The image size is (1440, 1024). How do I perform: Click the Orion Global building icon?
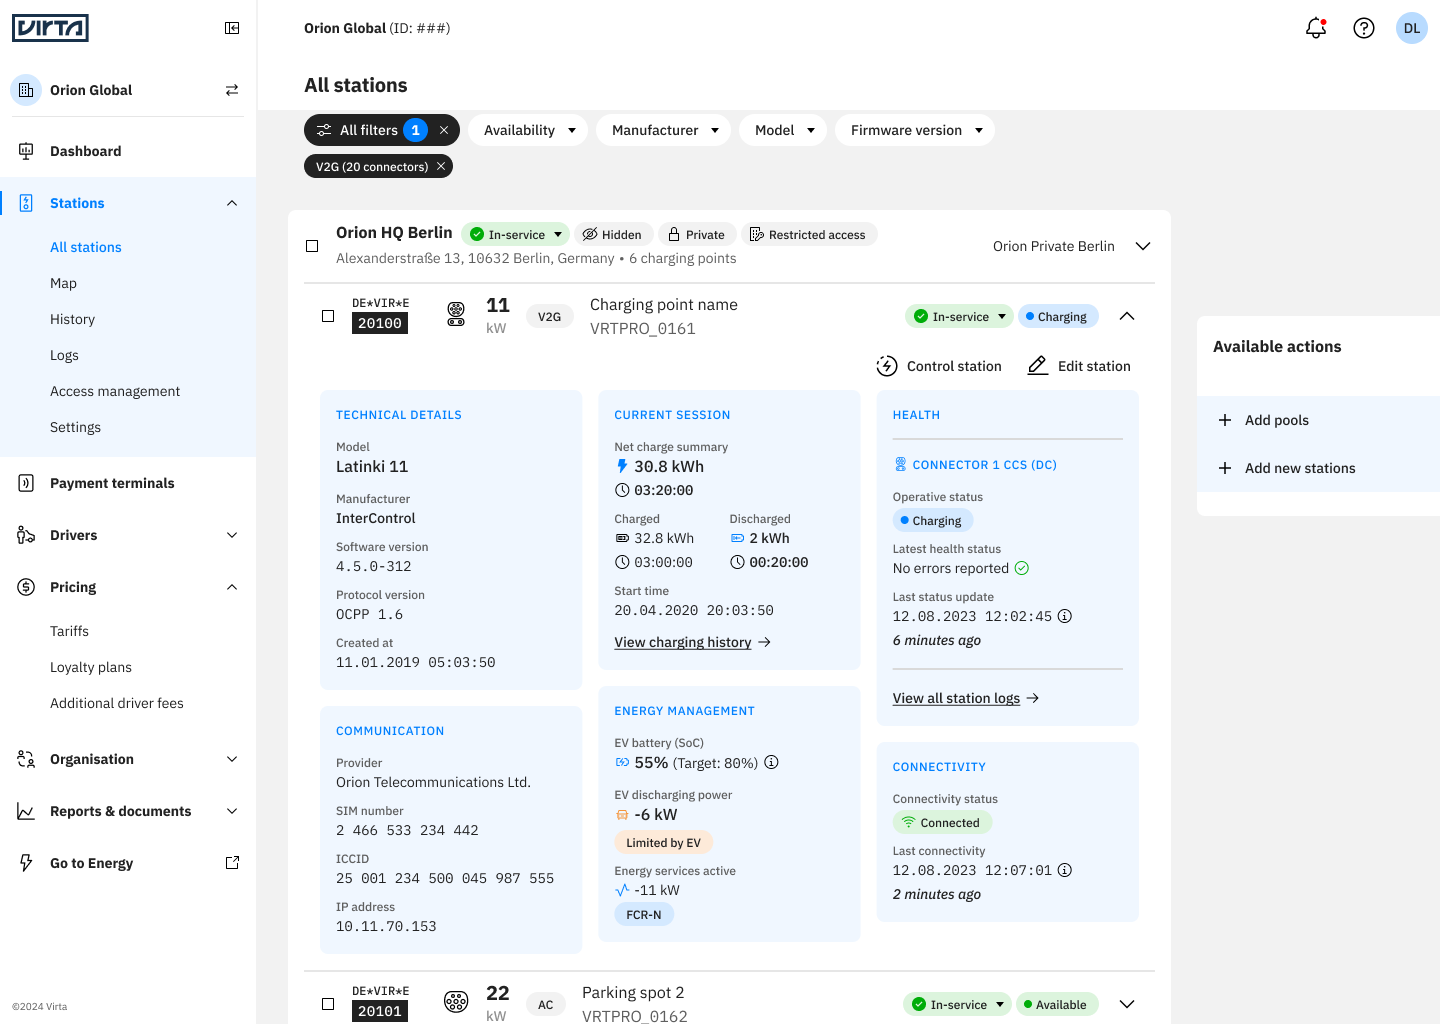pos(26,90)
